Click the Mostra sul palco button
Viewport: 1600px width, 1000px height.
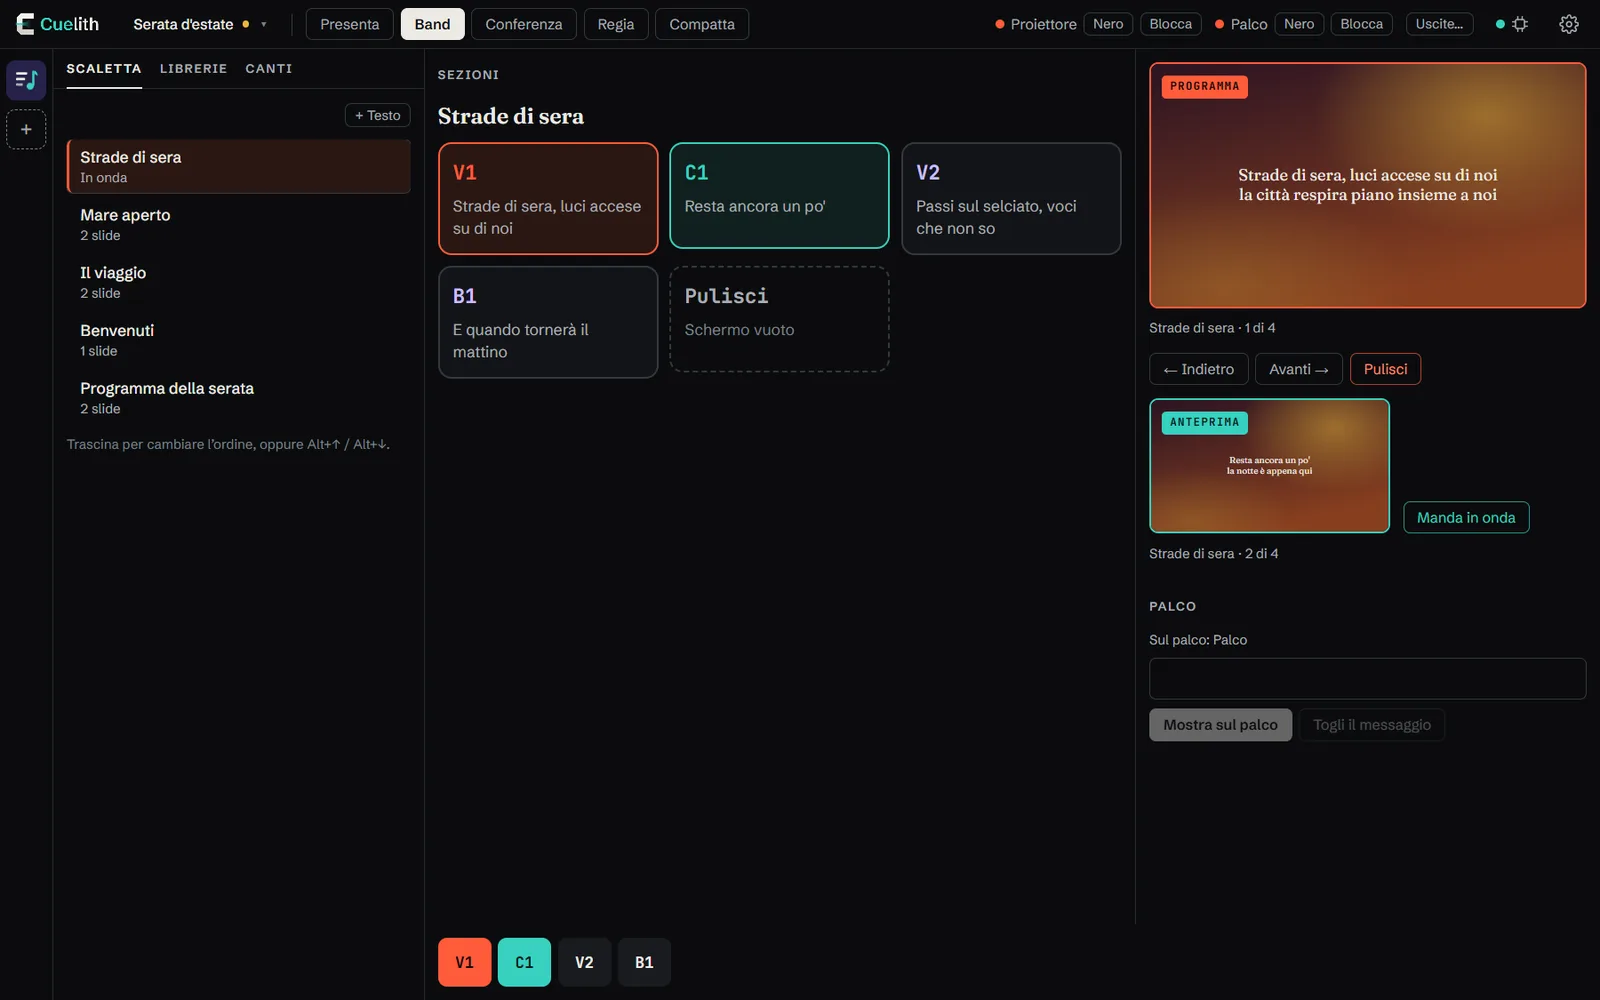pos(1221,725)
